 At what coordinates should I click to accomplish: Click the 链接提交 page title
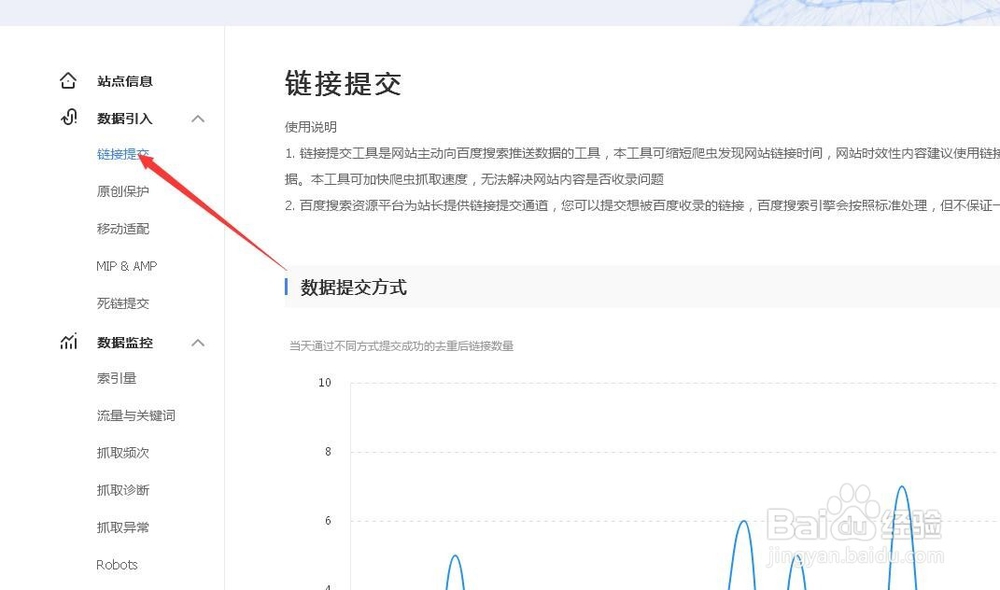(x=343, y=84)
